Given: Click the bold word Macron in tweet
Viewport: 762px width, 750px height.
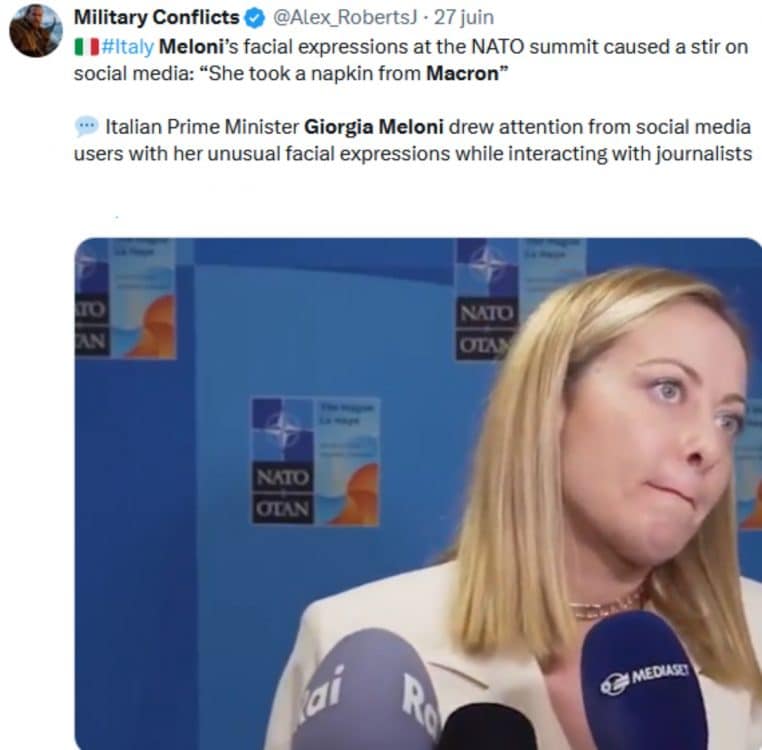Looking at the screenshot, I should click(x=462, y=73).
